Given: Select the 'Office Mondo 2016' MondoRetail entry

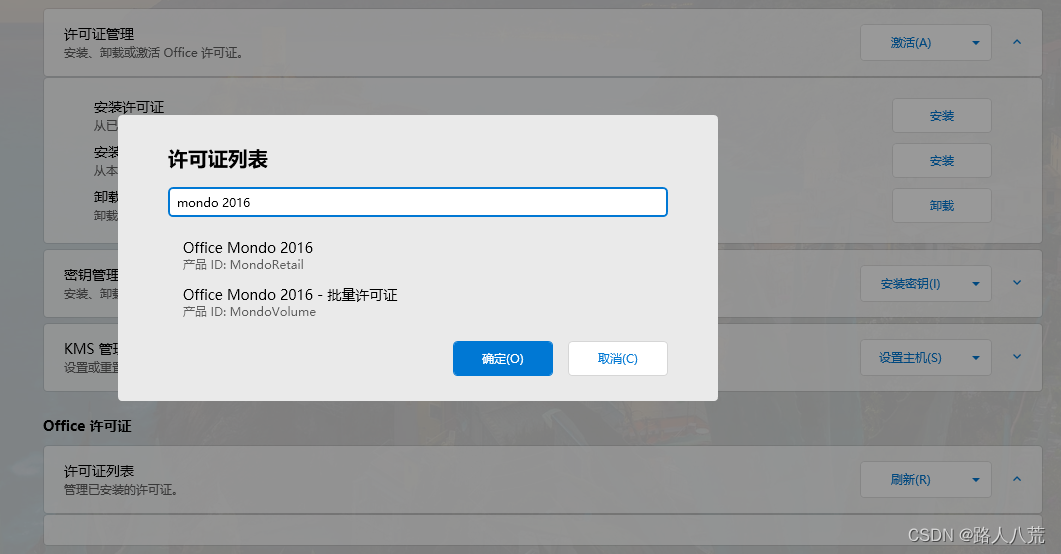Looking at the screenshot, I should (417, 256).
